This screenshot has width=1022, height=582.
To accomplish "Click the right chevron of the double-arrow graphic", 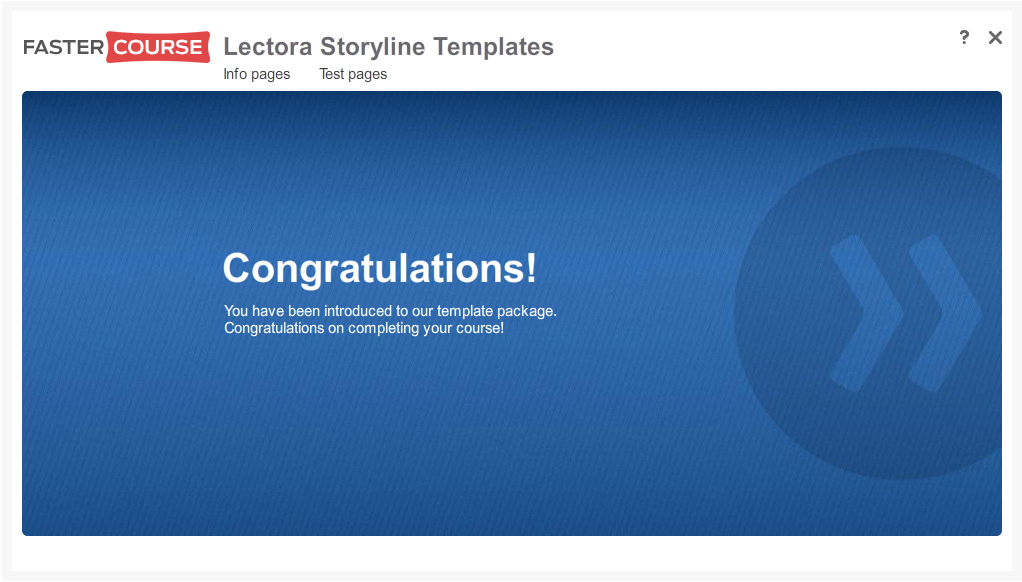I will pyautogui.click(x=945, y=313).
